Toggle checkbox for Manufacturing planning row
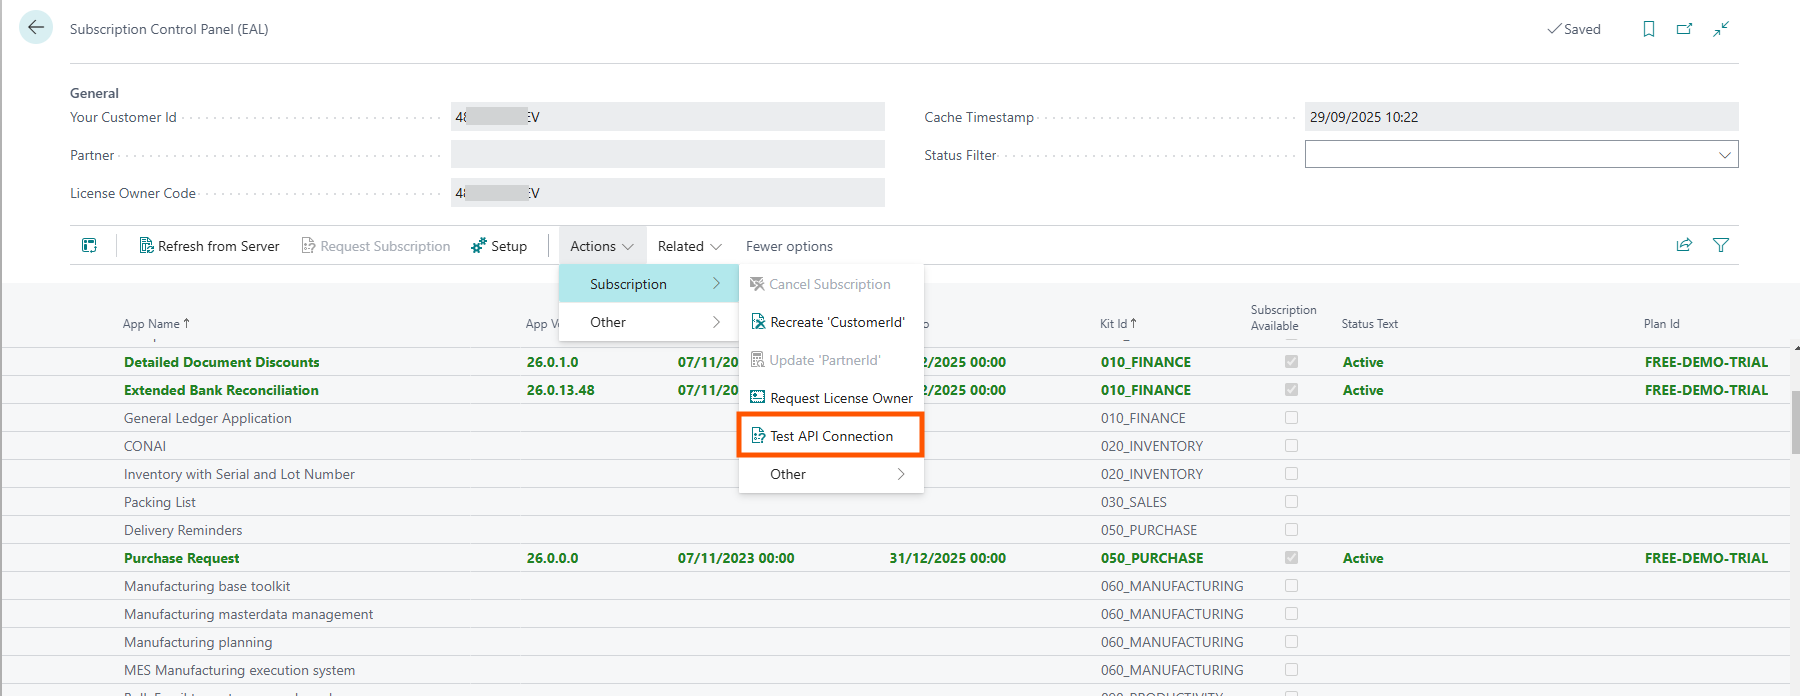This screenshot has height=696, width=1800. coord(1291,642)
